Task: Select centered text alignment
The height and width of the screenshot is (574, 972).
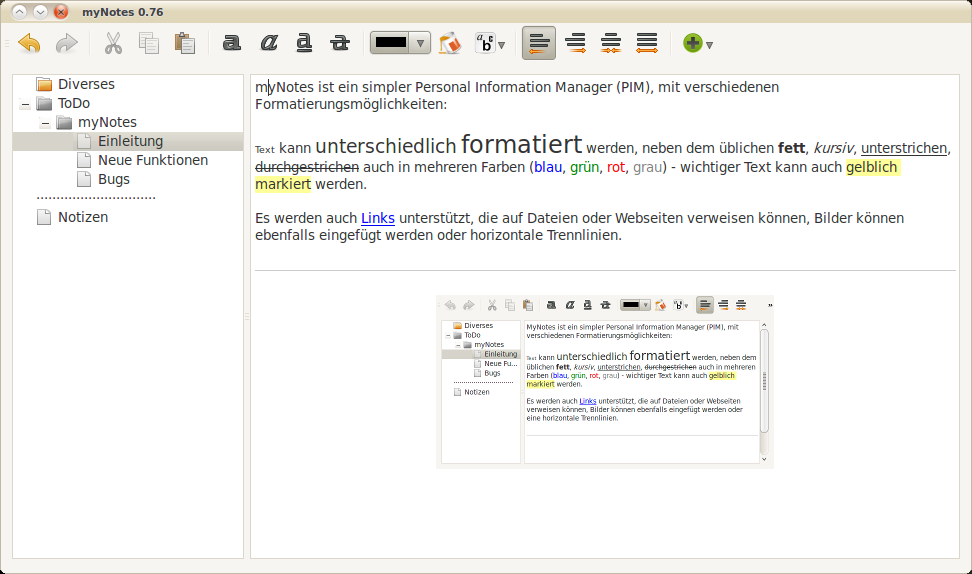Action: coord(611,43)
